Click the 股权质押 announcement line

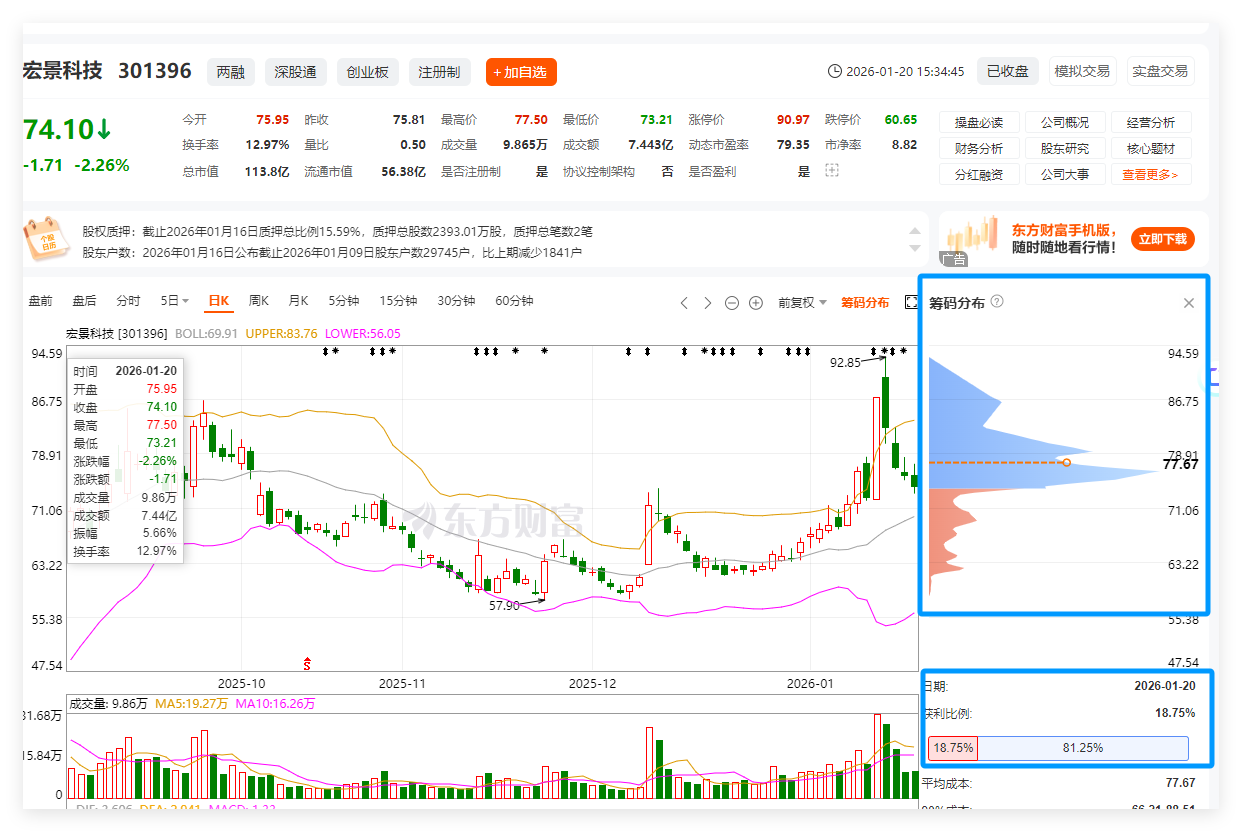337,231
